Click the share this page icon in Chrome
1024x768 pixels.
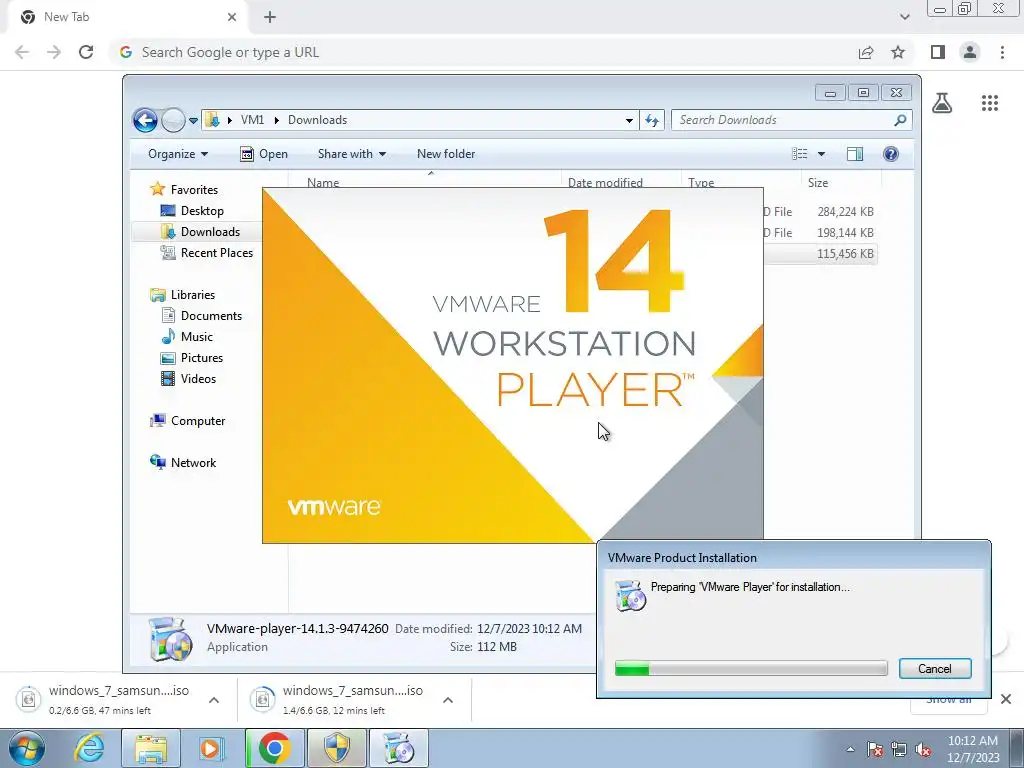pos(866,52)
